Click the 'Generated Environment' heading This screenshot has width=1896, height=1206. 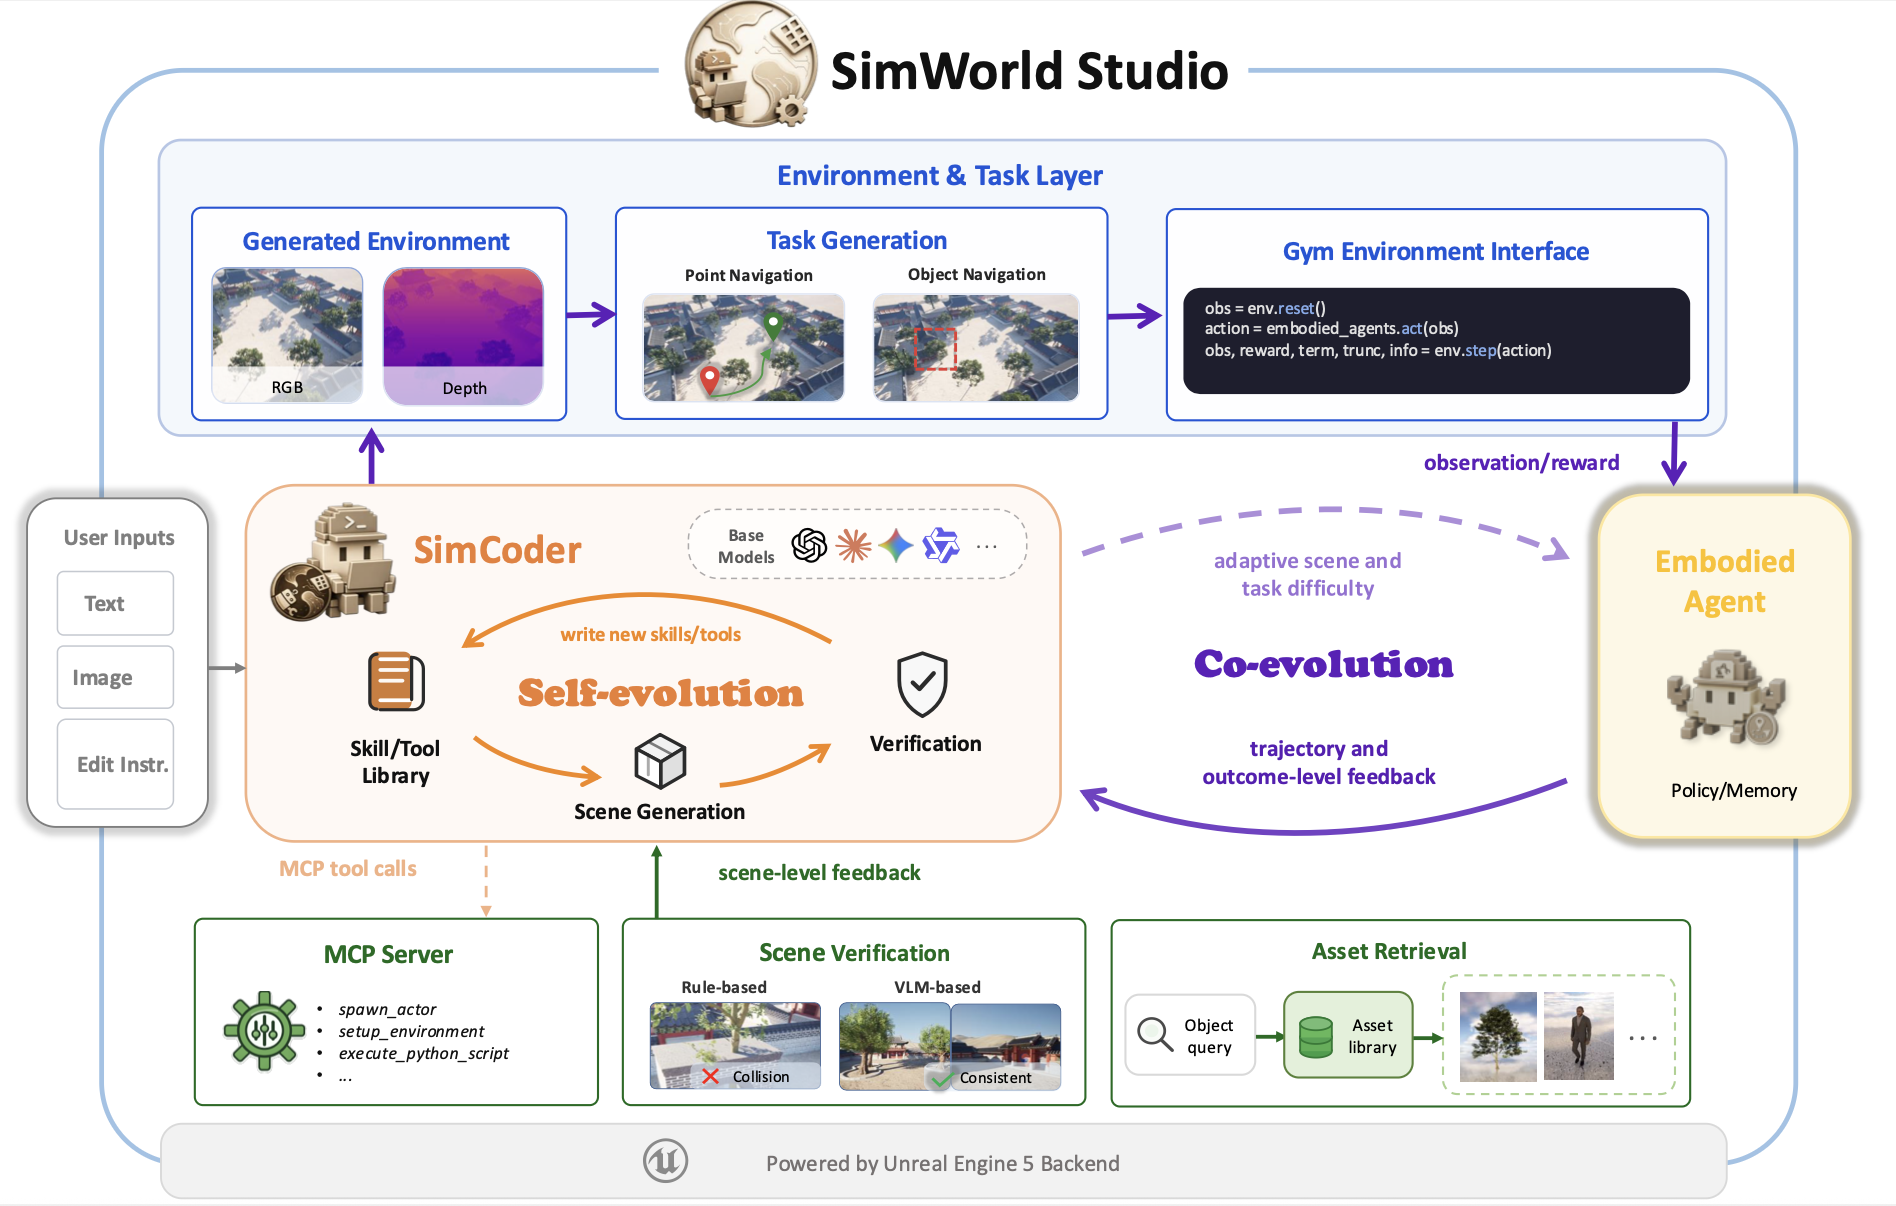[x=376, y=241]
